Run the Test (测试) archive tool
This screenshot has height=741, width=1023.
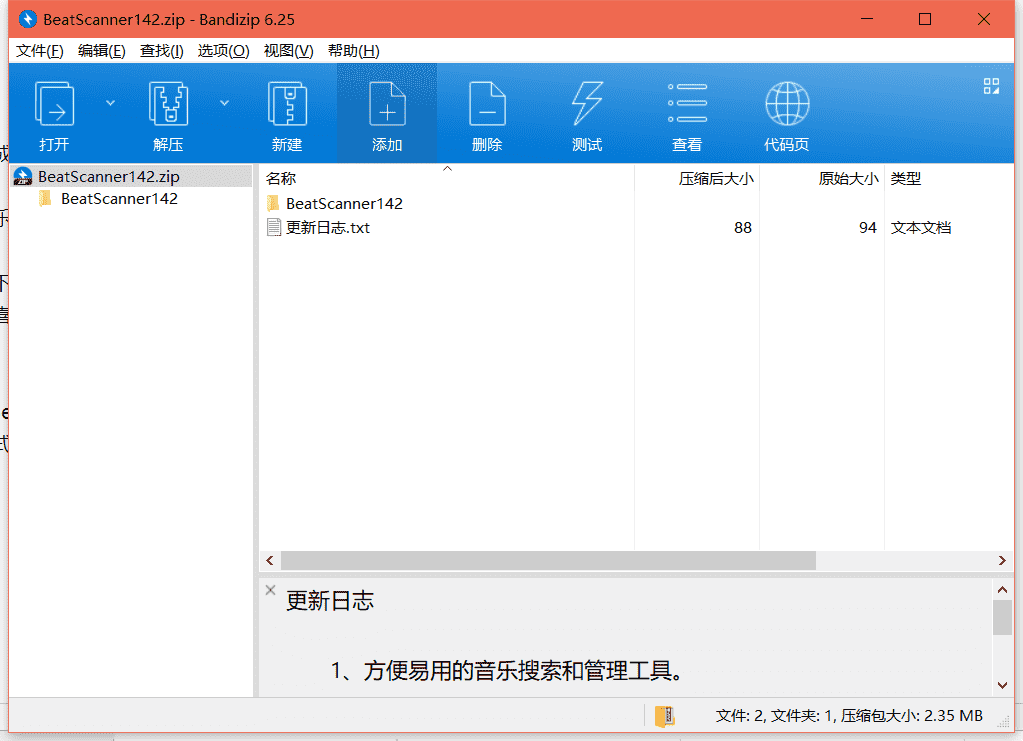(x=587, y=103)
